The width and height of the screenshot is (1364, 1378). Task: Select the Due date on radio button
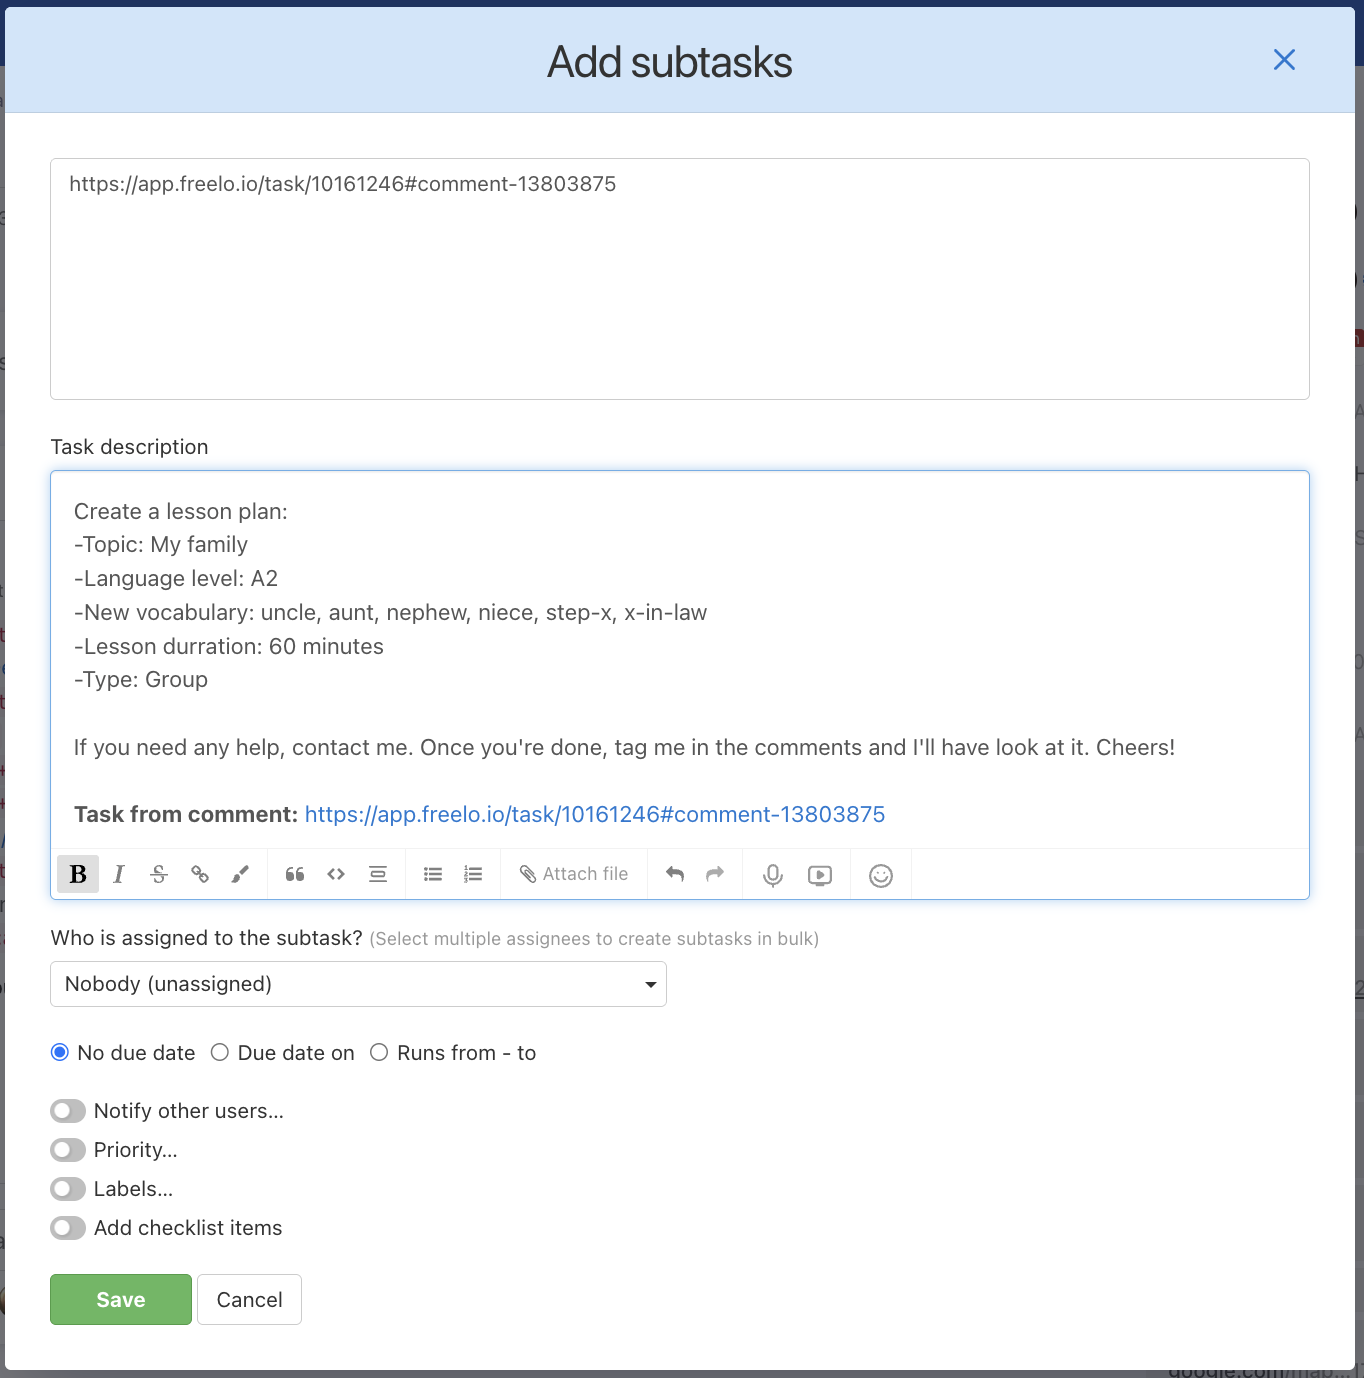pos(220,1052)
